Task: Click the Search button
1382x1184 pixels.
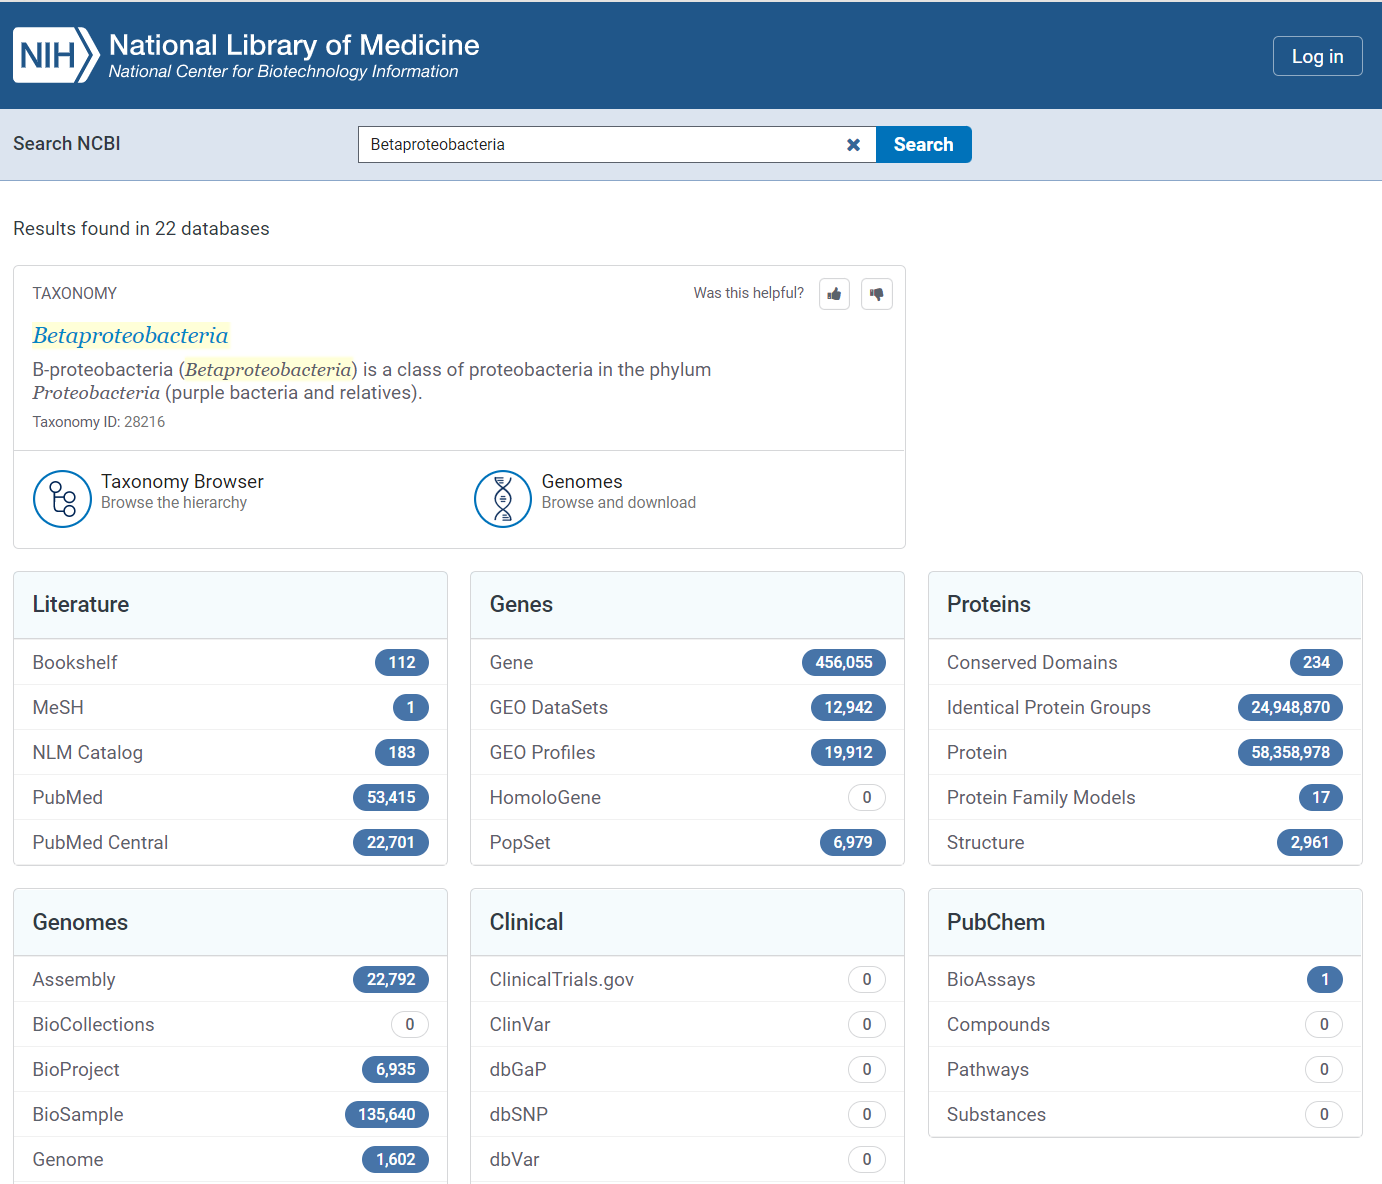Action: (x=923, y=144)
